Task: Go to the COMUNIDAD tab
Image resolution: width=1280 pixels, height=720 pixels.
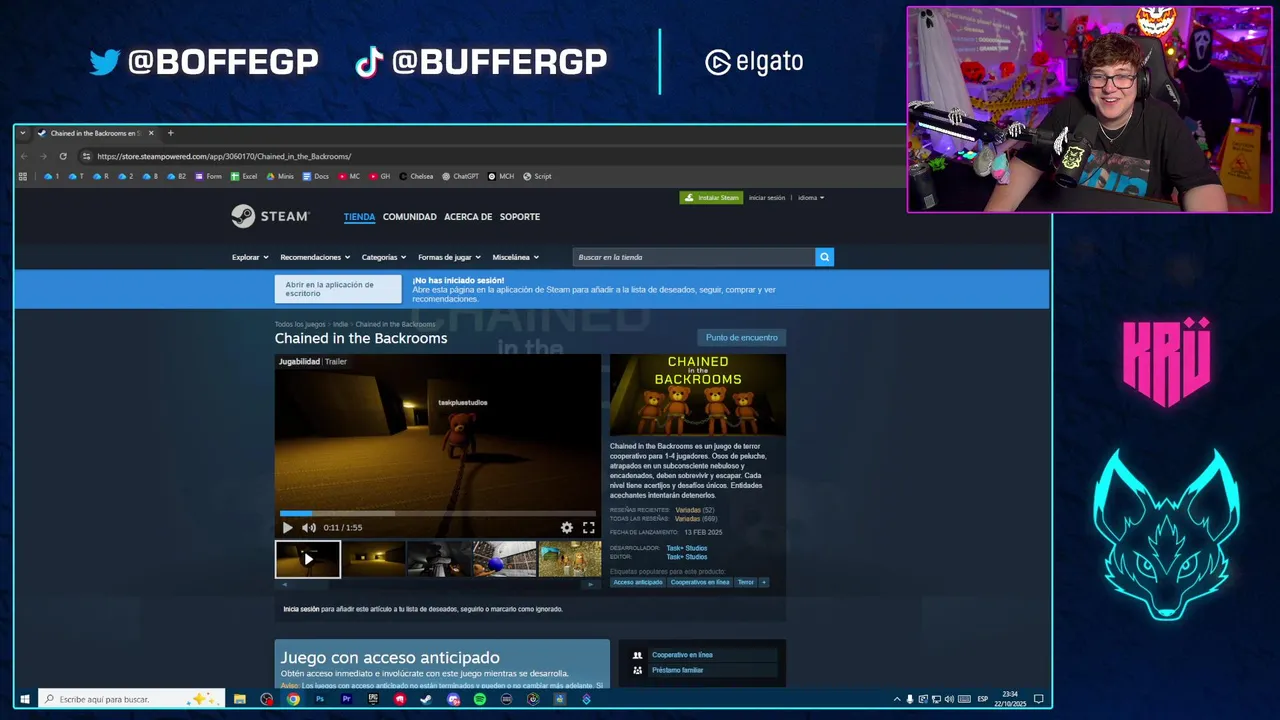Action: coord(410,216)
